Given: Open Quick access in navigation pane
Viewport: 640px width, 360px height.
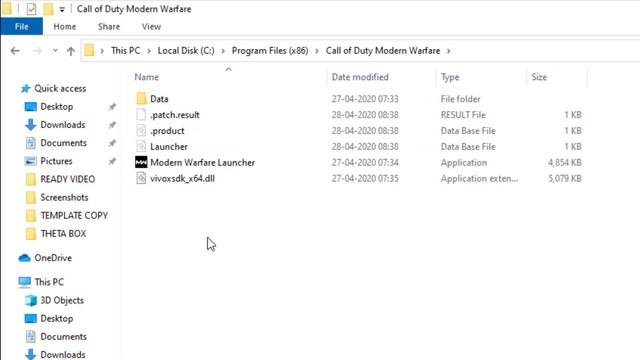Looking at the screenshot, I should (60, 89).
